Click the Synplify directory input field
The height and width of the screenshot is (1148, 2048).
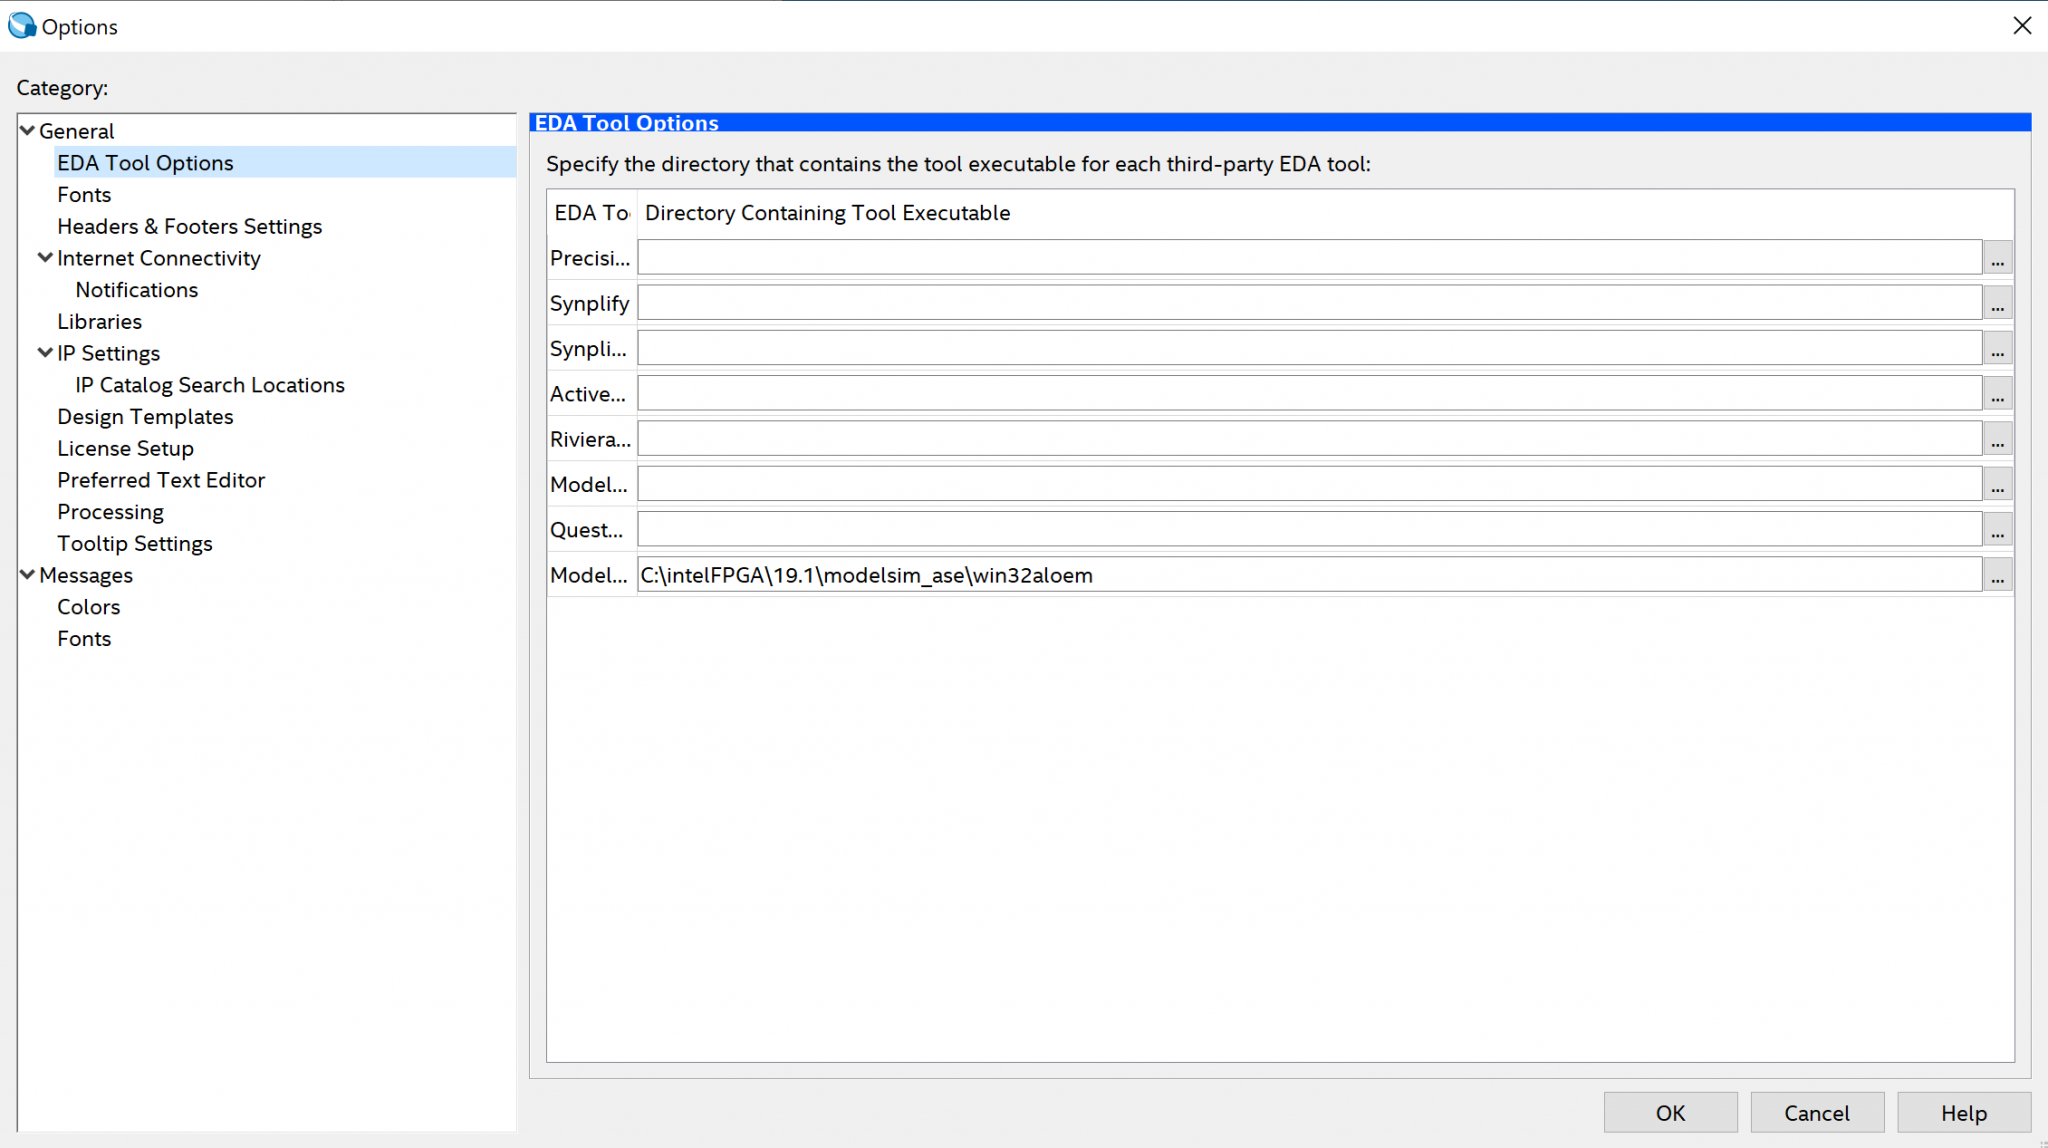click(1308, 303)
